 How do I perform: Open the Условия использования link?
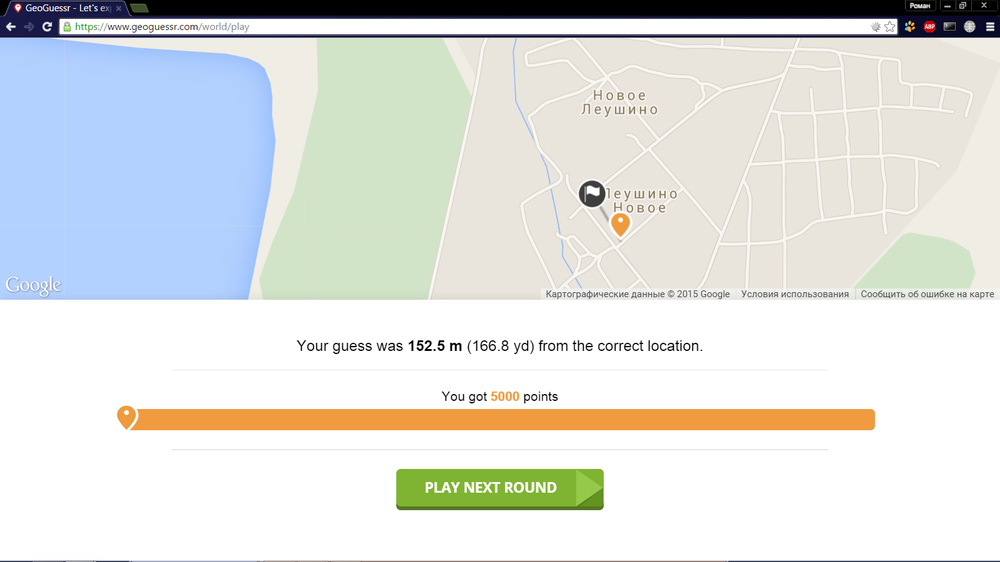795,294
